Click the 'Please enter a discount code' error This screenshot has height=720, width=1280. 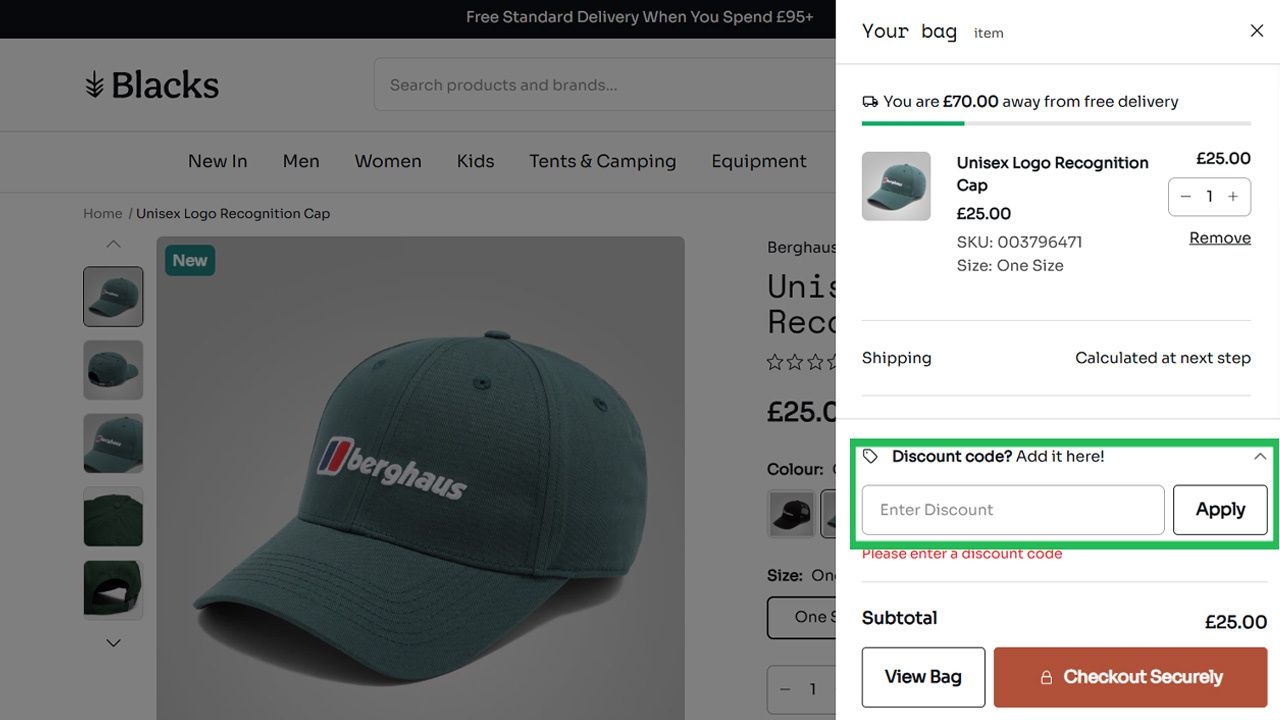coord(962,554)
